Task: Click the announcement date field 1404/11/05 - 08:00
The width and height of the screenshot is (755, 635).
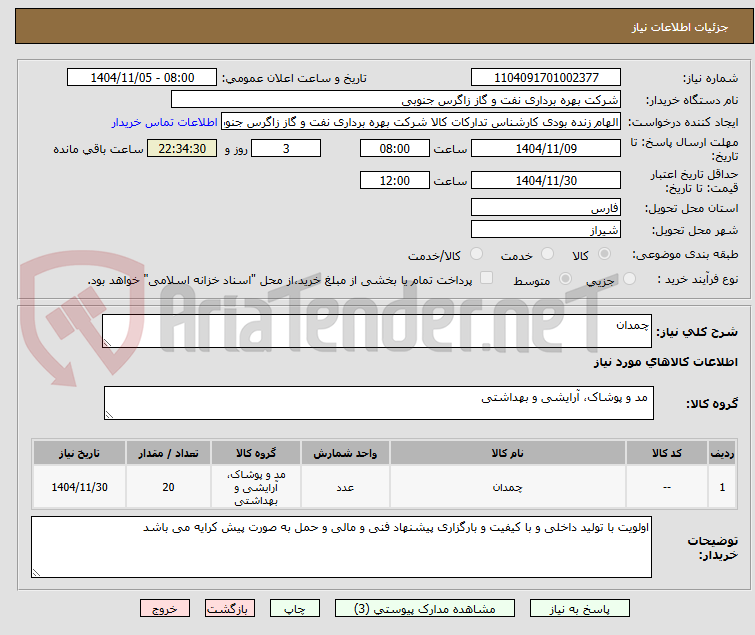Action: (x=142, y=78)
